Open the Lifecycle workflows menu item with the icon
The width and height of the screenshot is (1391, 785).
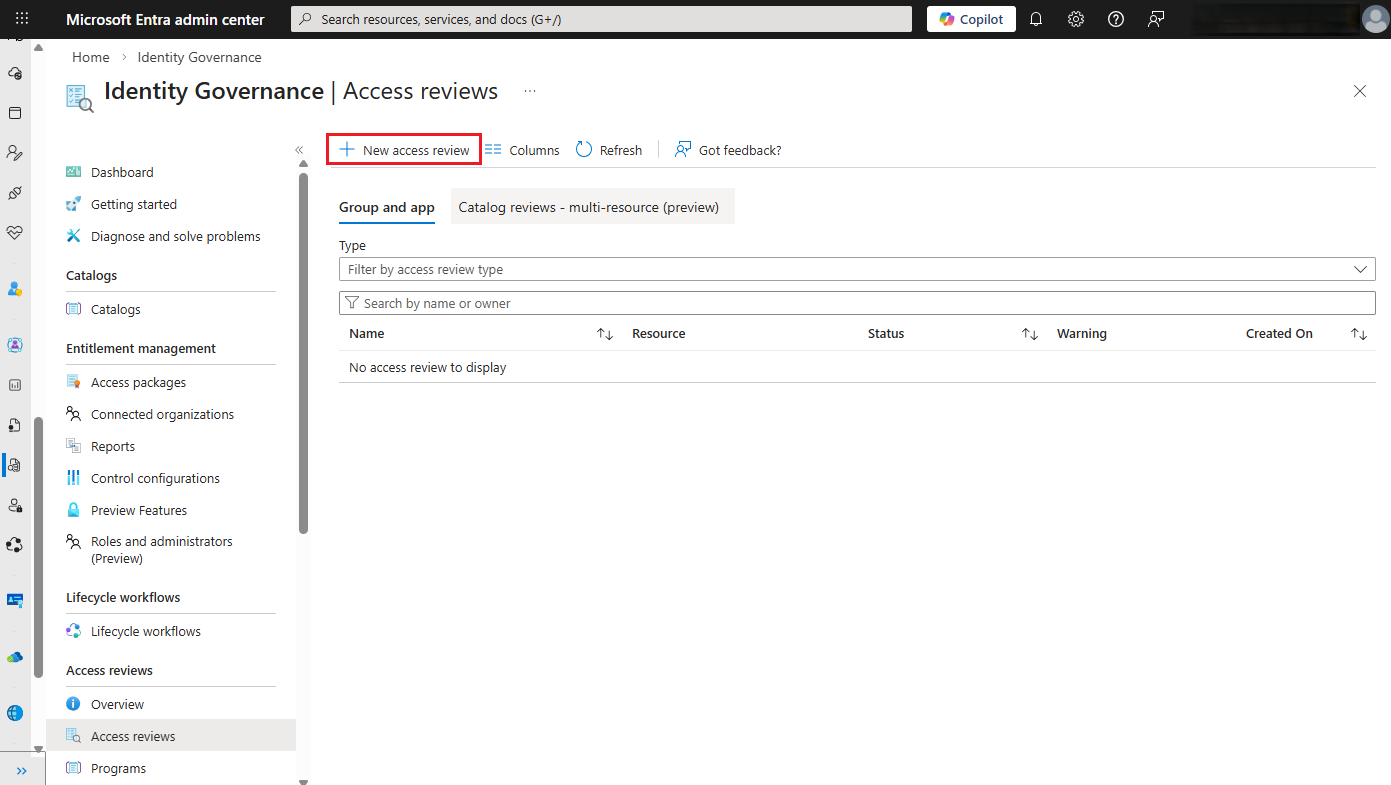click(x=146, y=631)
